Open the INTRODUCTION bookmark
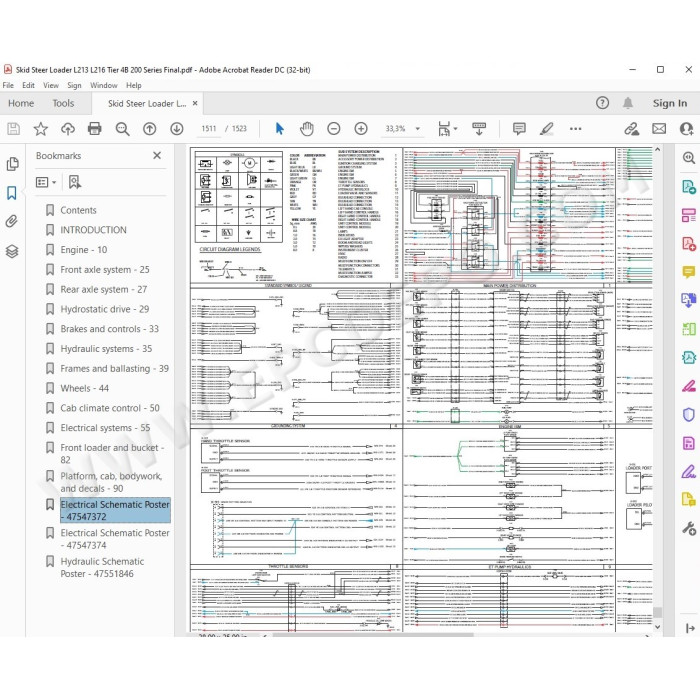Image resolution: width=700 pixels, height=700 pixels. click(x=93, y=230)
